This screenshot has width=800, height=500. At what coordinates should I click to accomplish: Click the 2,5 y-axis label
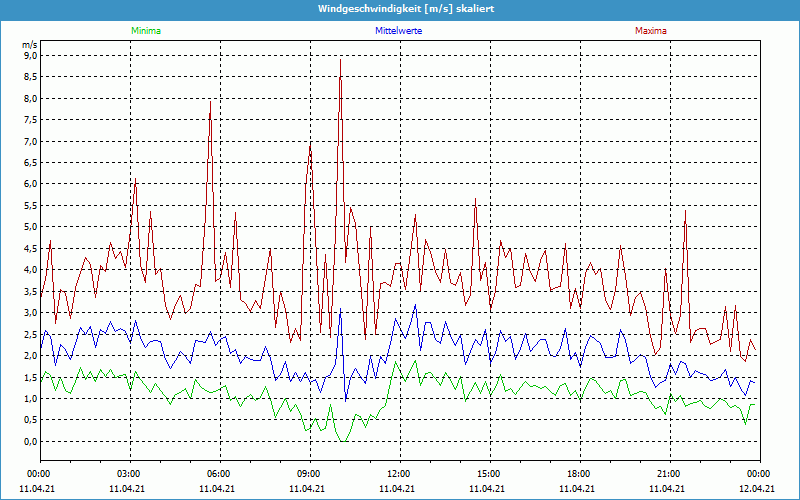[30, 334]
